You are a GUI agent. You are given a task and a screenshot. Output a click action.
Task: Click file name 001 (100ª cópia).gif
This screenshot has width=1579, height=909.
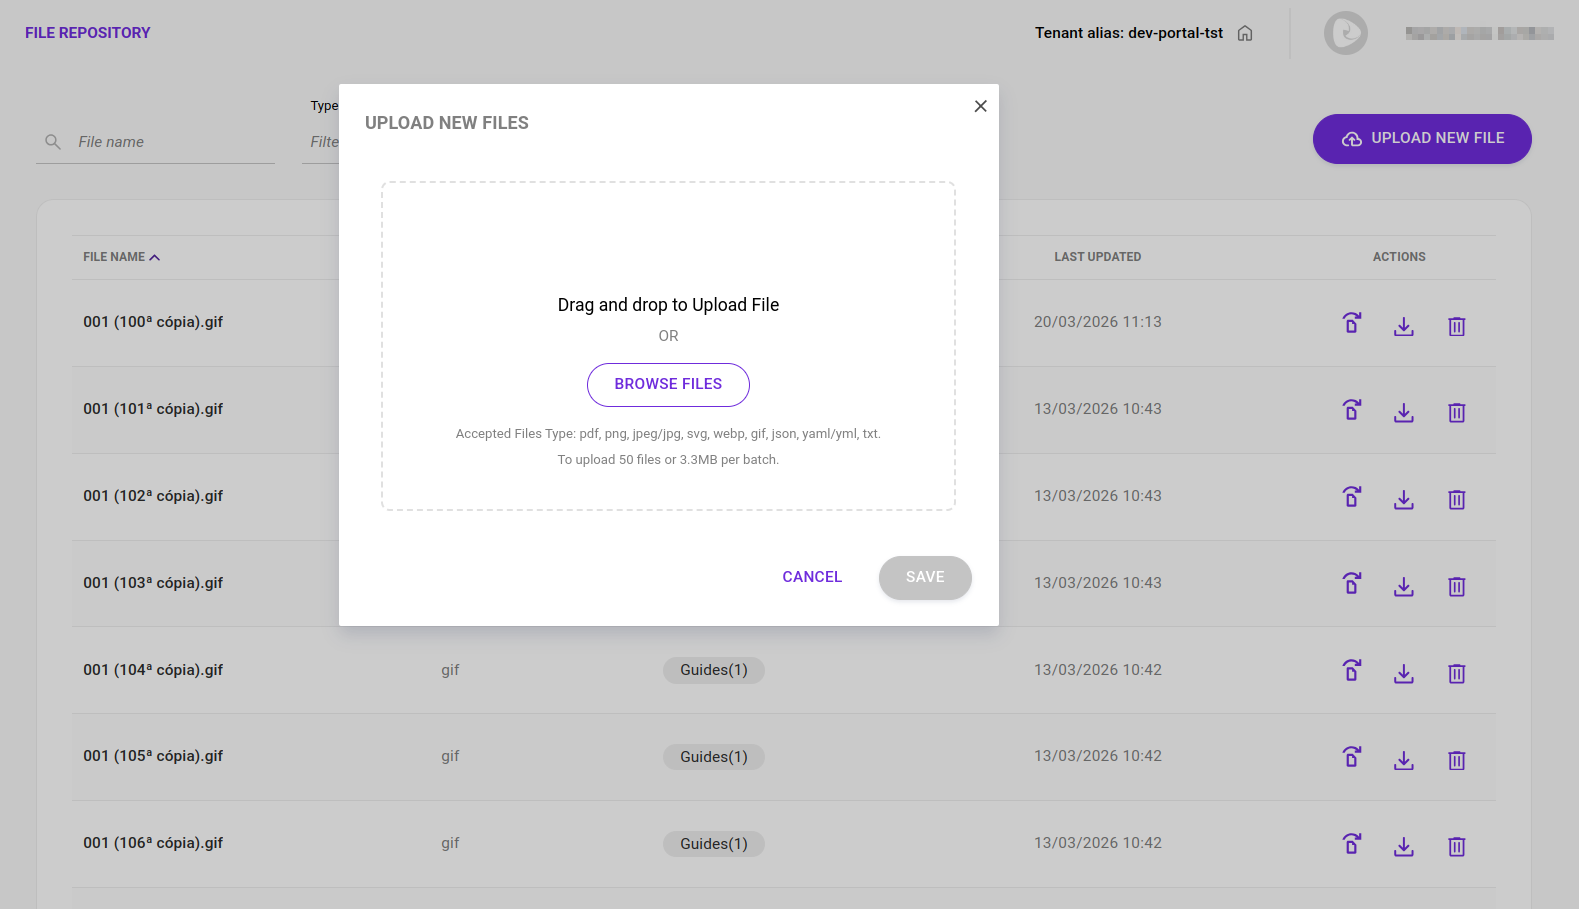153,322
